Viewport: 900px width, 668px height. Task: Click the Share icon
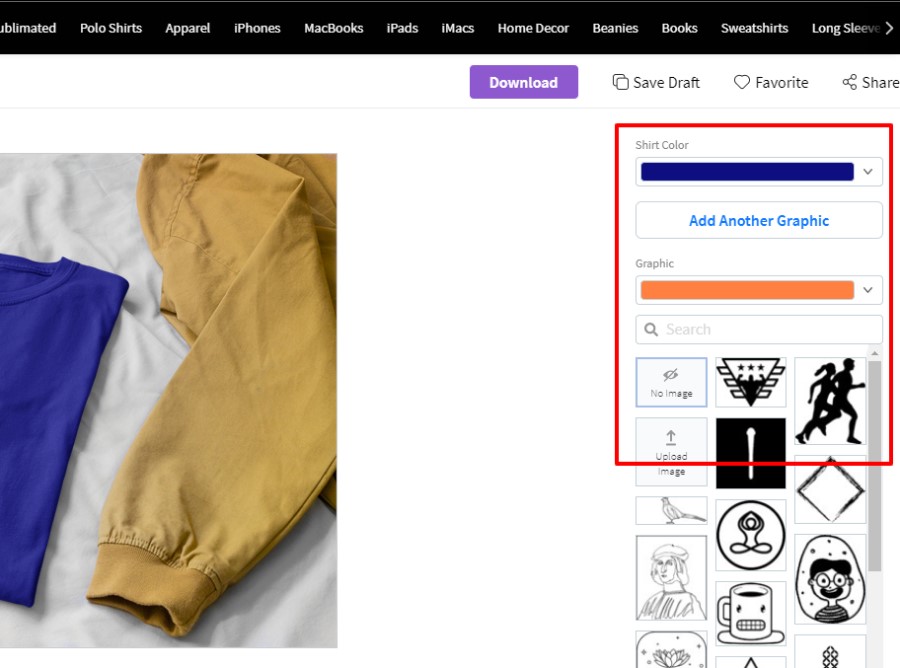point(849,82)
